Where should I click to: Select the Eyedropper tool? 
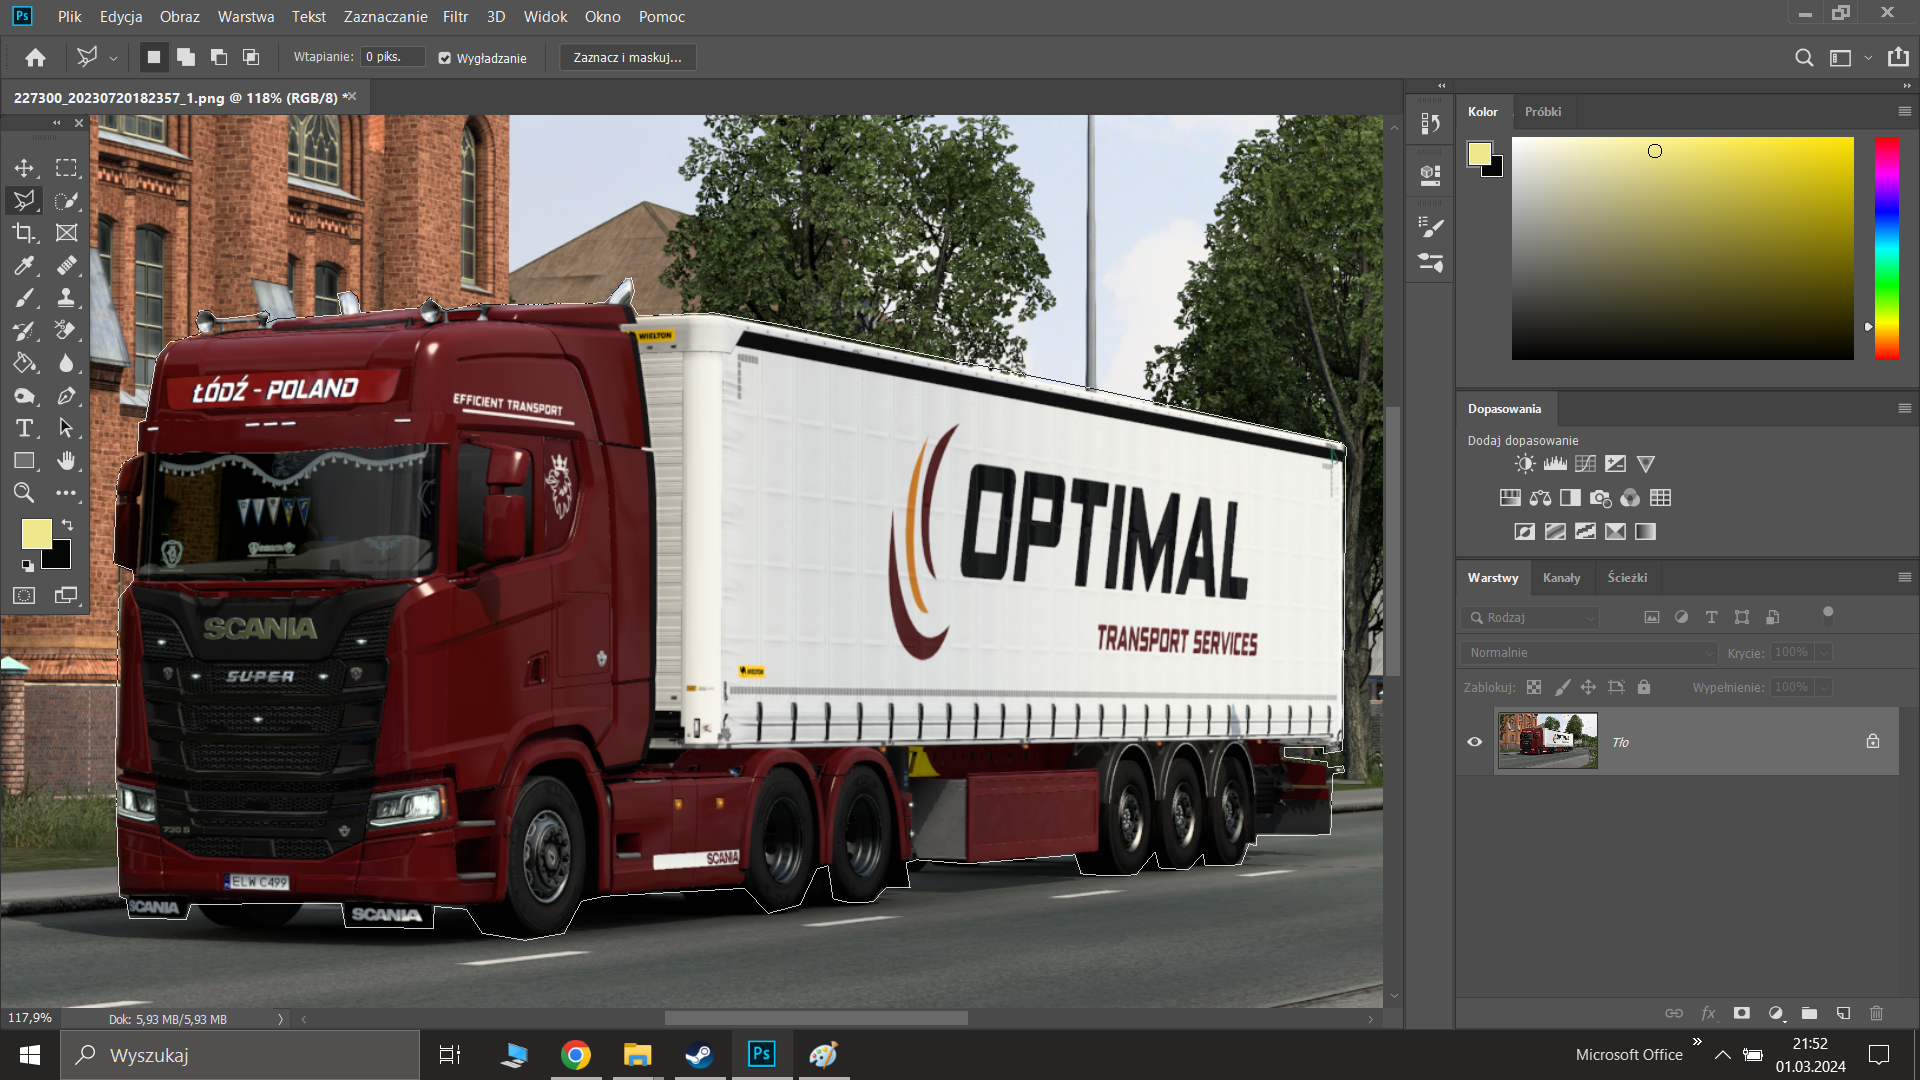pos(24,265)
